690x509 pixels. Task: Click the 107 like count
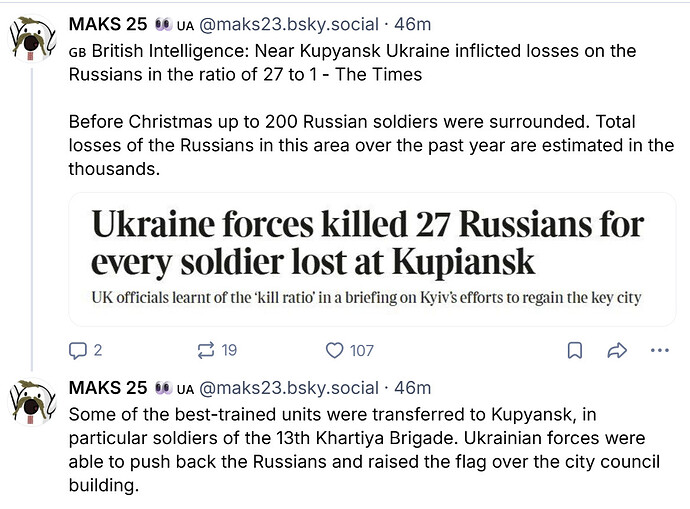pos(361,350)
